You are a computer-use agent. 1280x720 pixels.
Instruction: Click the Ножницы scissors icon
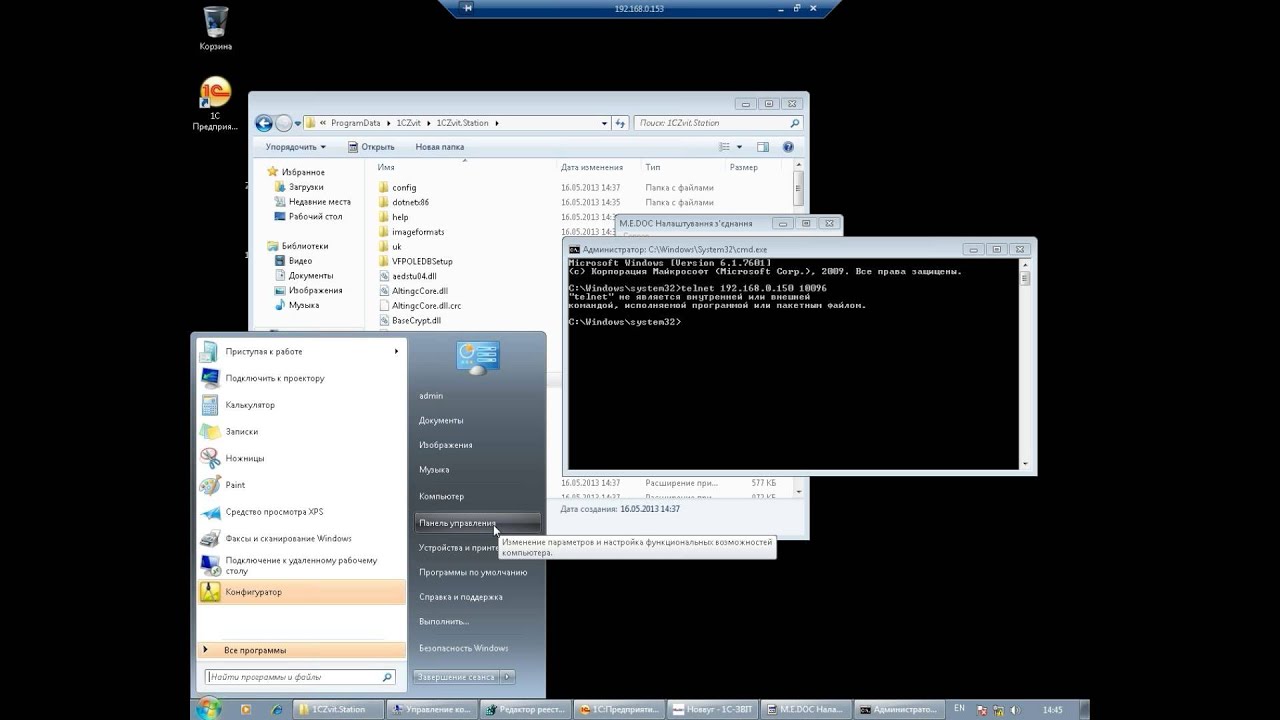tap(209, 458)
